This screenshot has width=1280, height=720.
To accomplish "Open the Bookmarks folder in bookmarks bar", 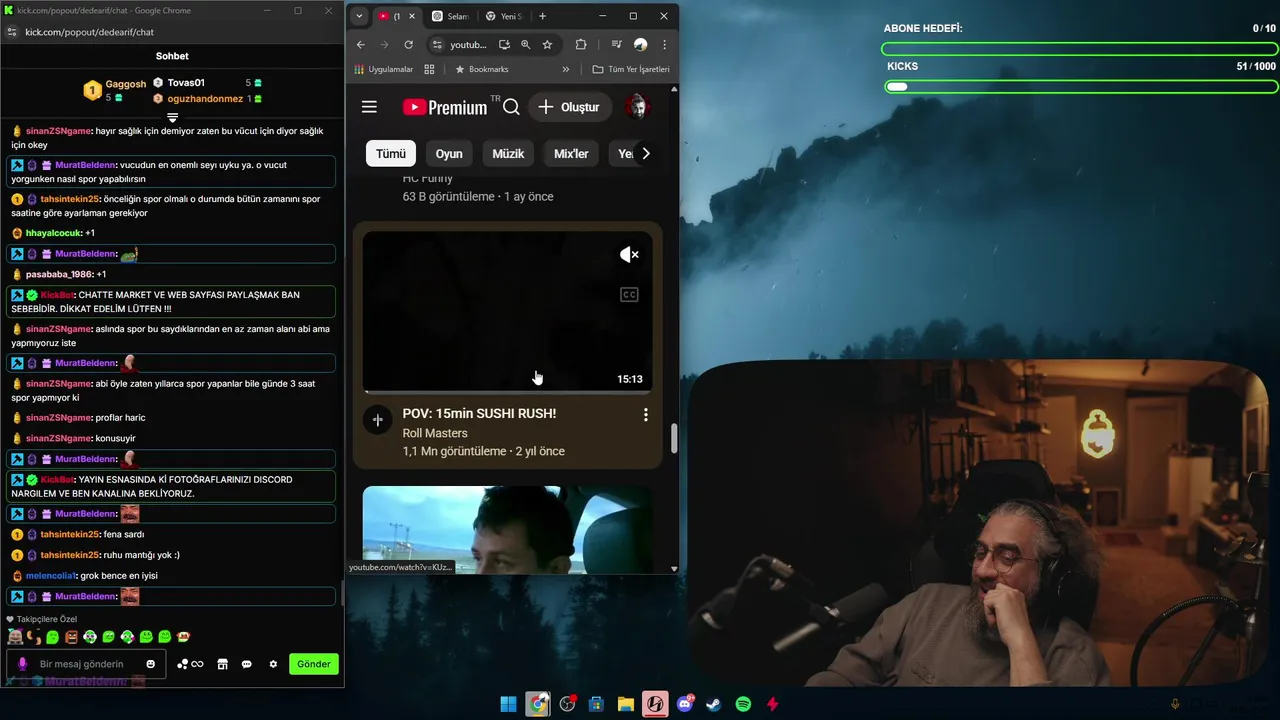I will [482, 69].
